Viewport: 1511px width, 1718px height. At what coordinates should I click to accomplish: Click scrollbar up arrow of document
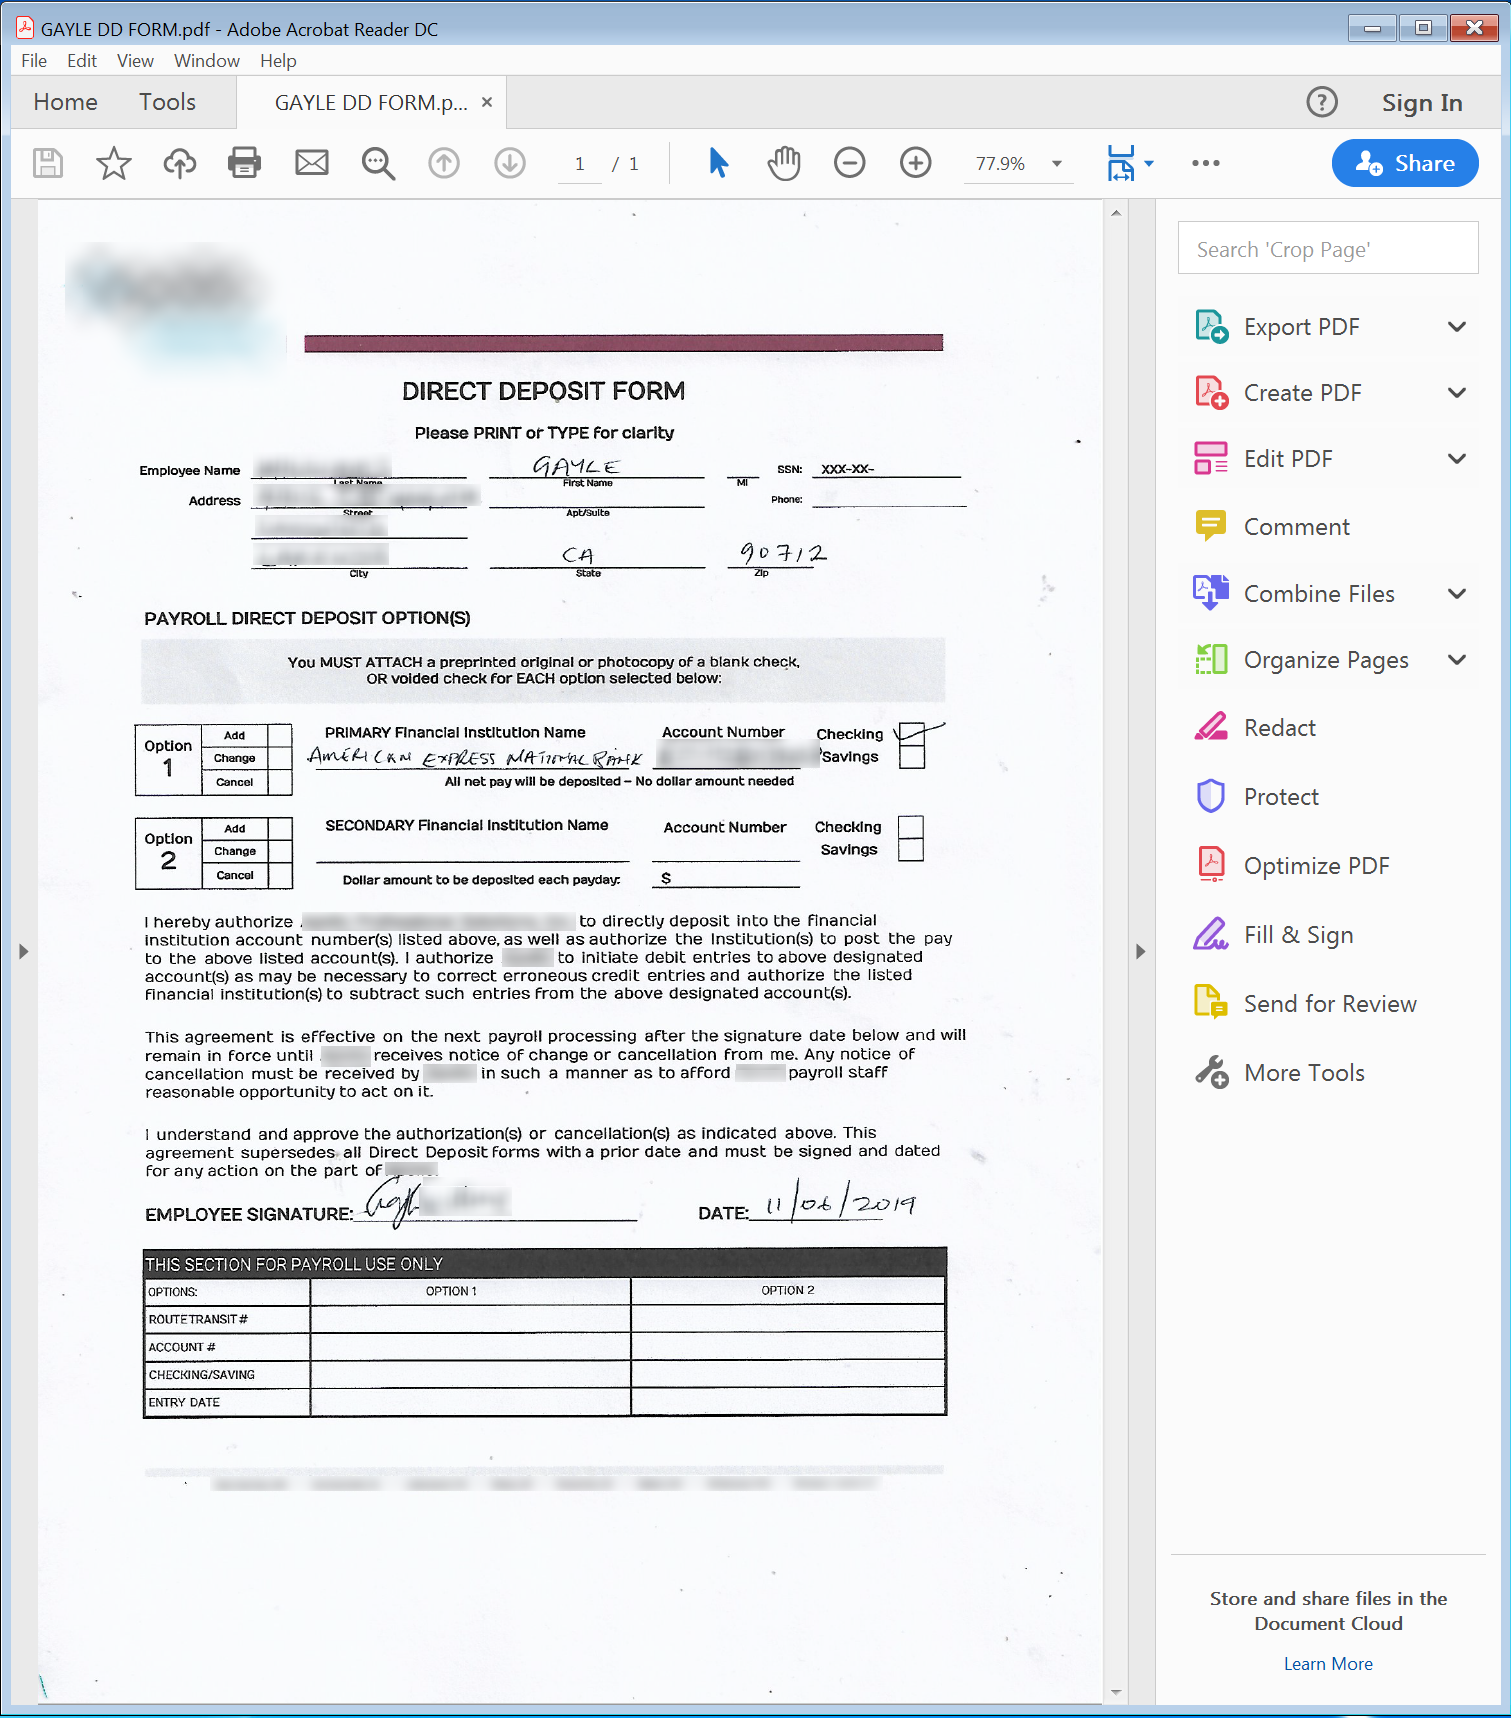pyautogui.click(x=1116, y=212)
